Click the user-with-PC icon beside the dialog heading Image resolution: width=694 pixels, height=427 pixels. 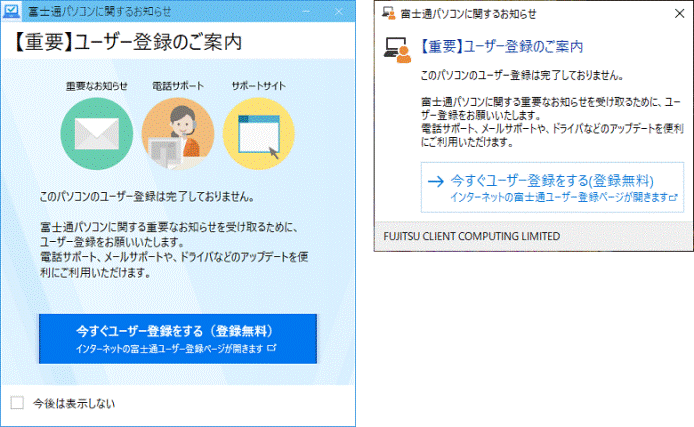pos(398,49)
